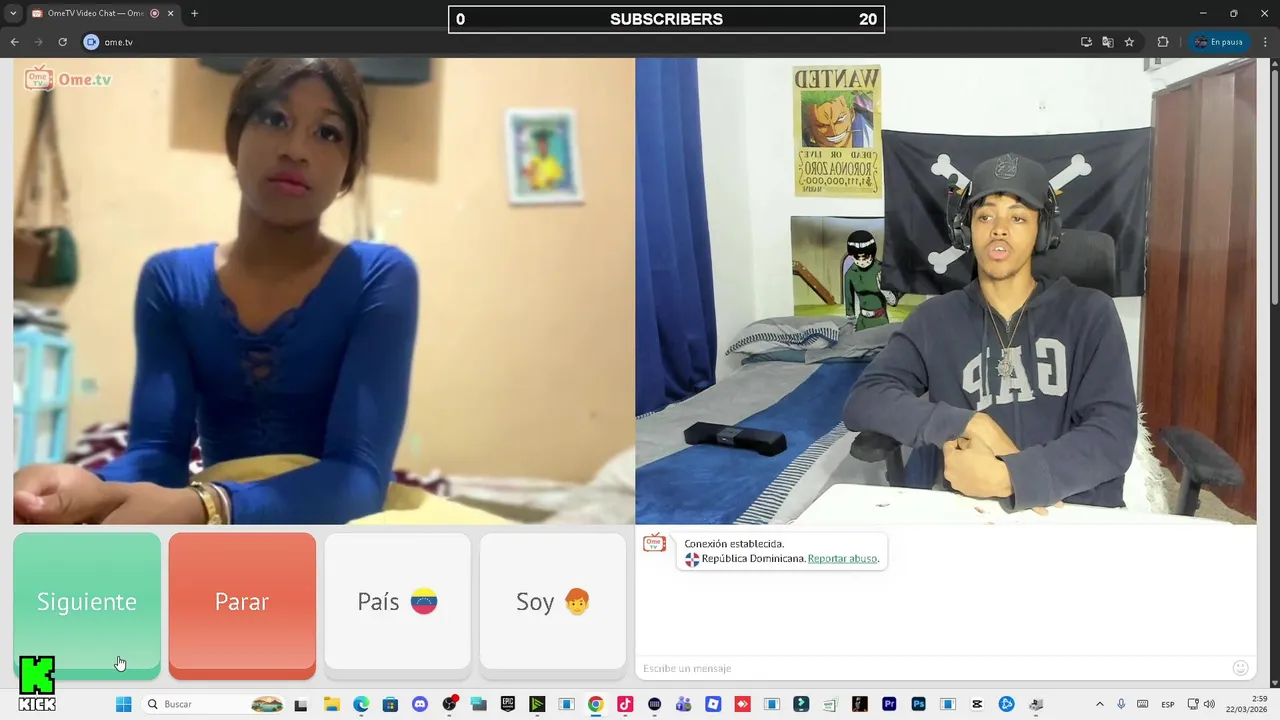Switch the ESP keyboard language

click(x=1167, y=704)
